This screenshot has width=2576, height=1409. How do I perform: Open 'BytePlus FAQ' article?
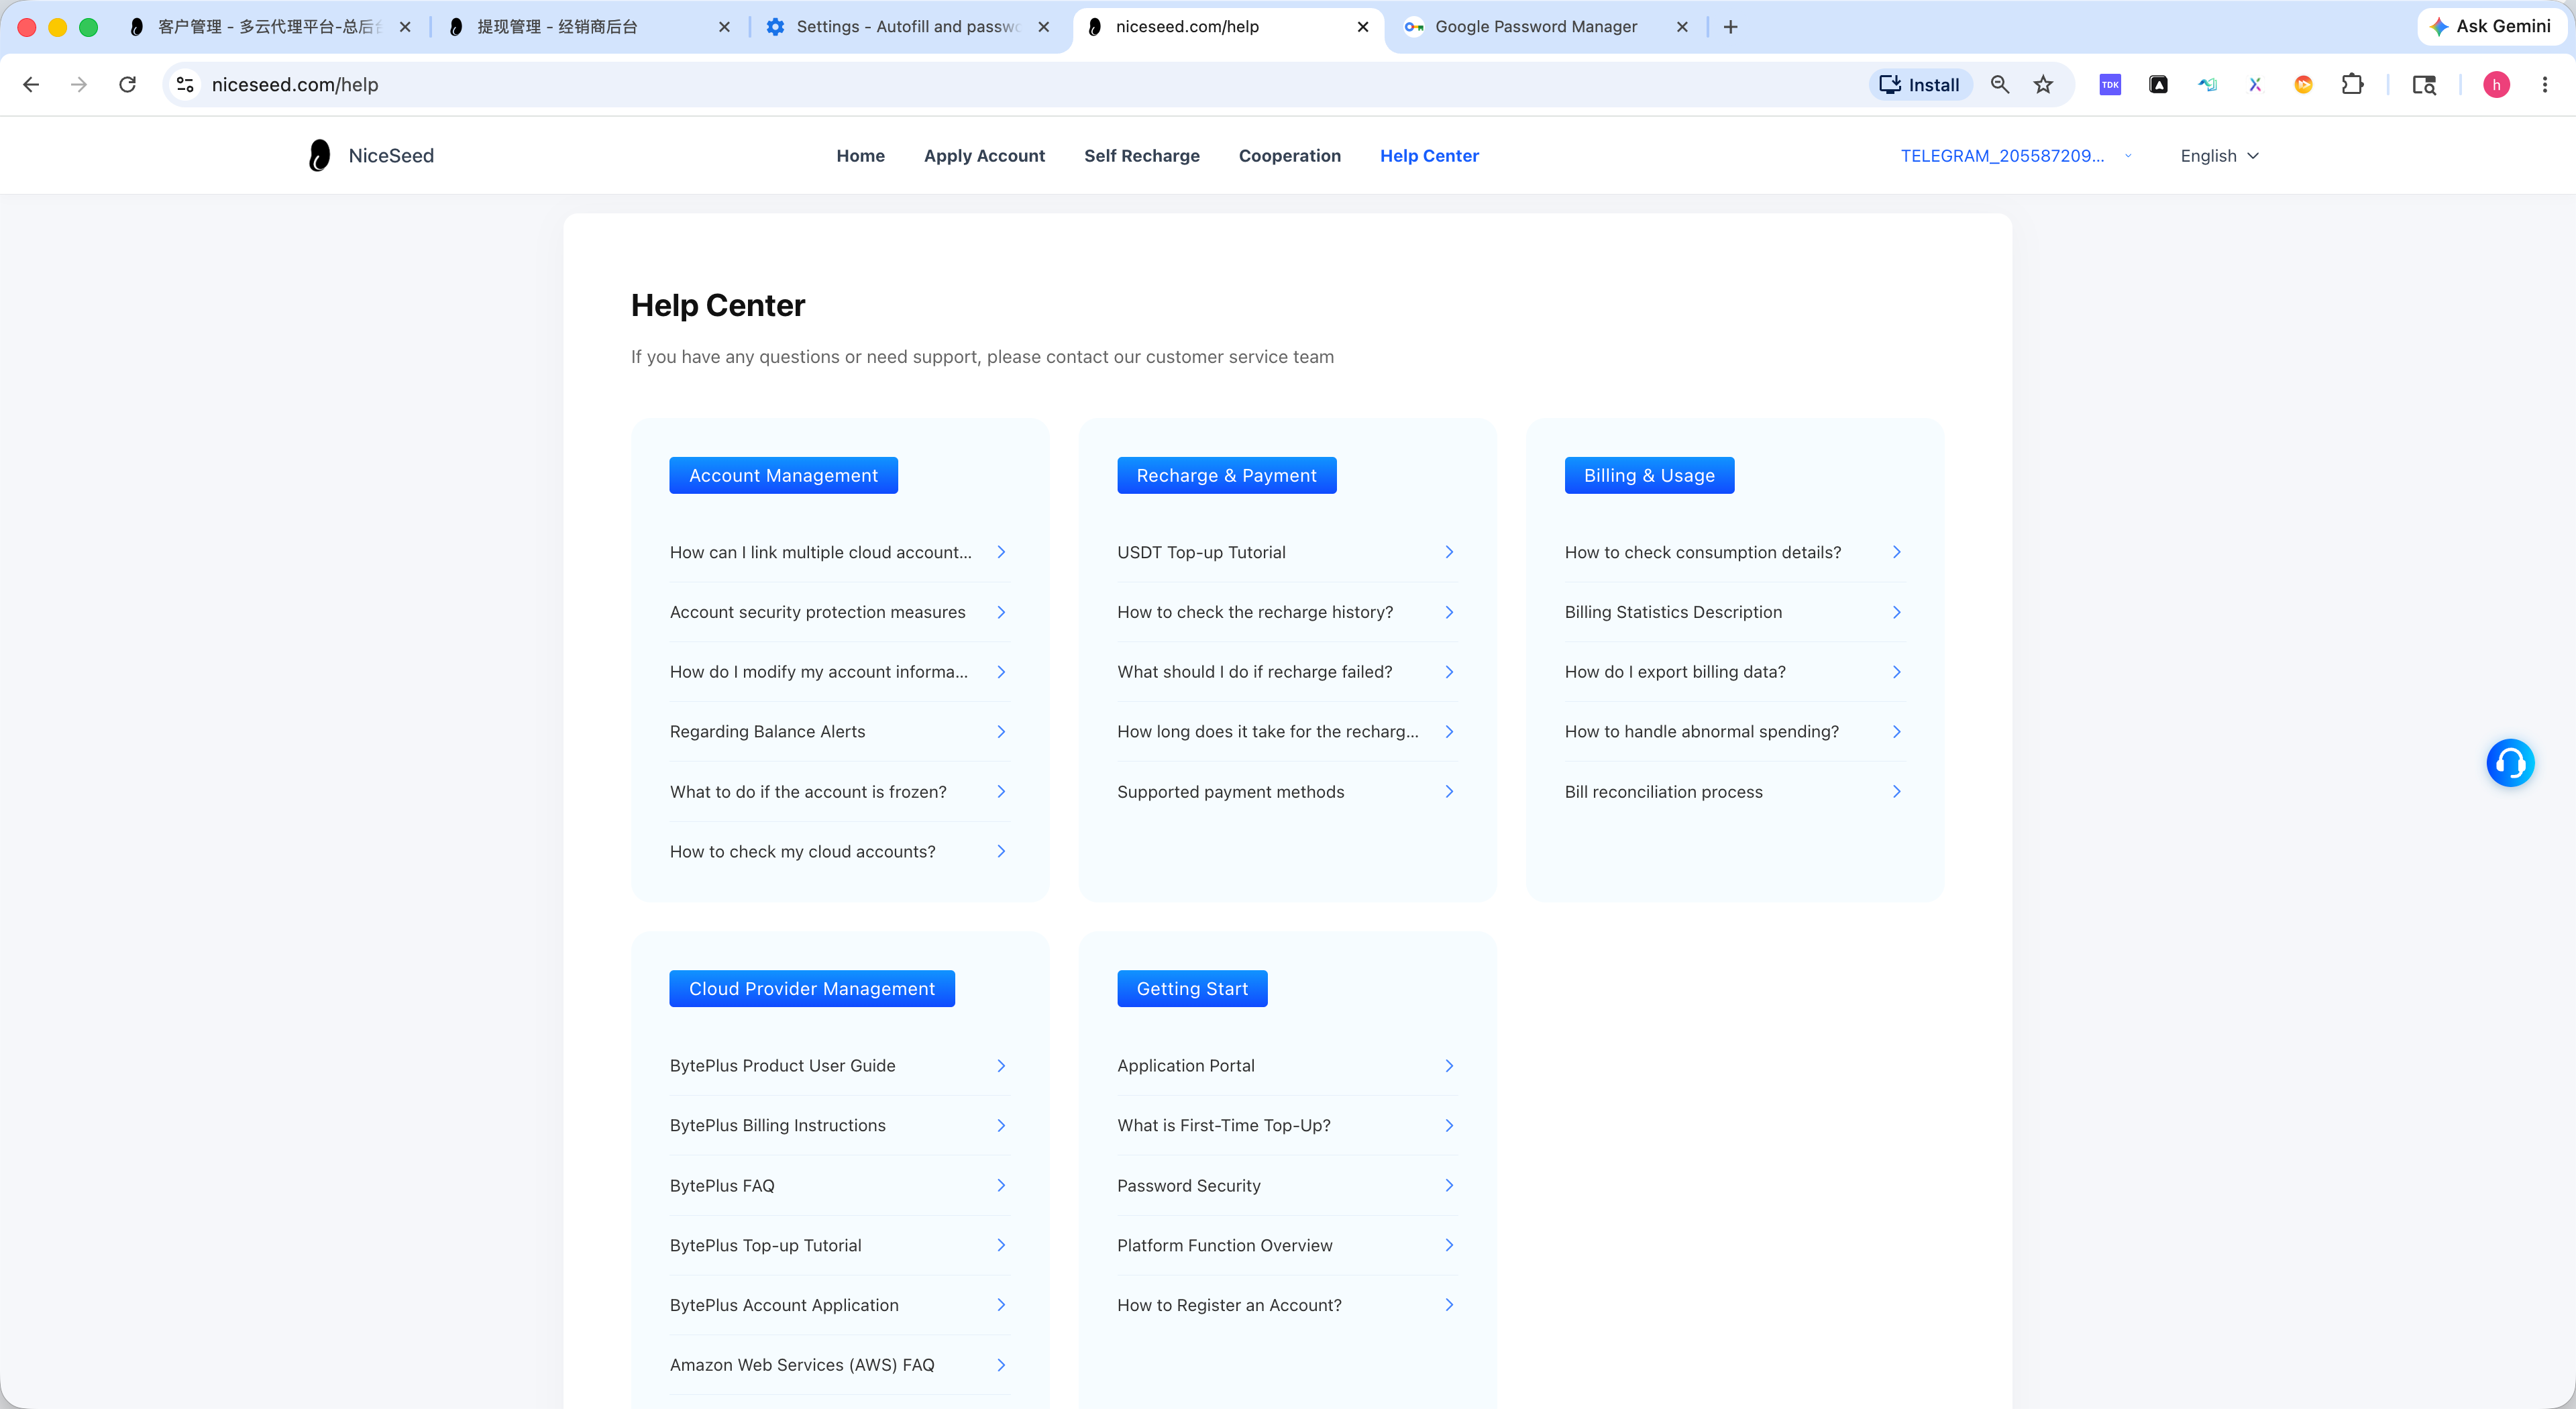(x=840, y=1186)
